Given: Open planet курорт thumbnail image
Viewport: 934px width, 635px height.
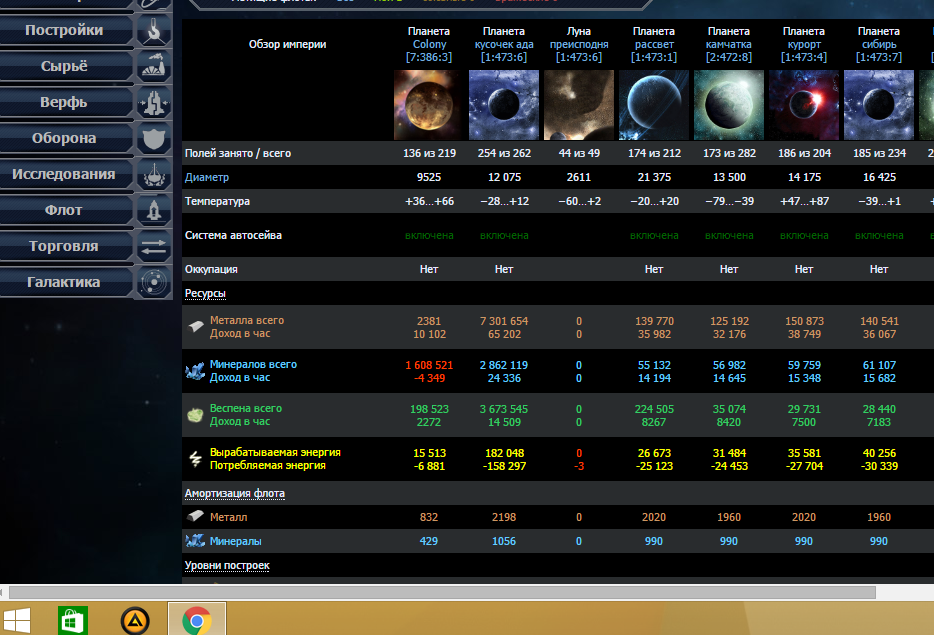Looking at the screenshot, I should pos(804,105).
